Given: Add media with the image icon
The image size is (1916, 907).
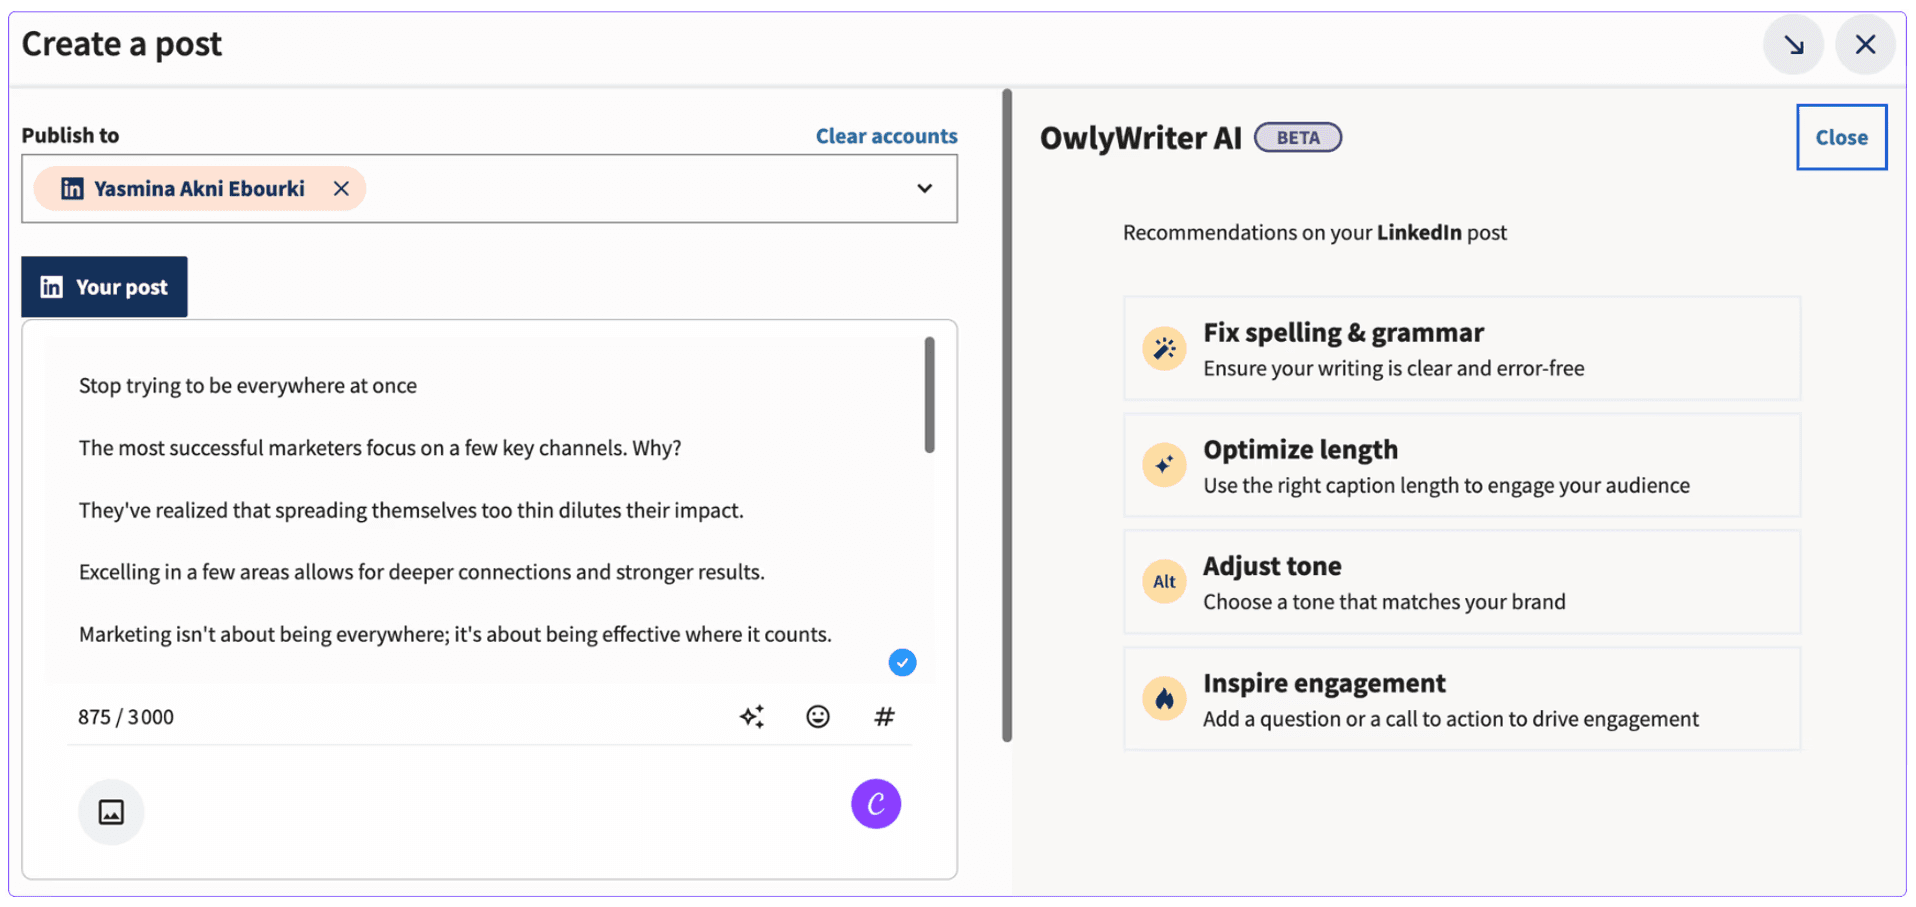Looking at the screenshot, I should pyautogui.click(x=111, y=811).
